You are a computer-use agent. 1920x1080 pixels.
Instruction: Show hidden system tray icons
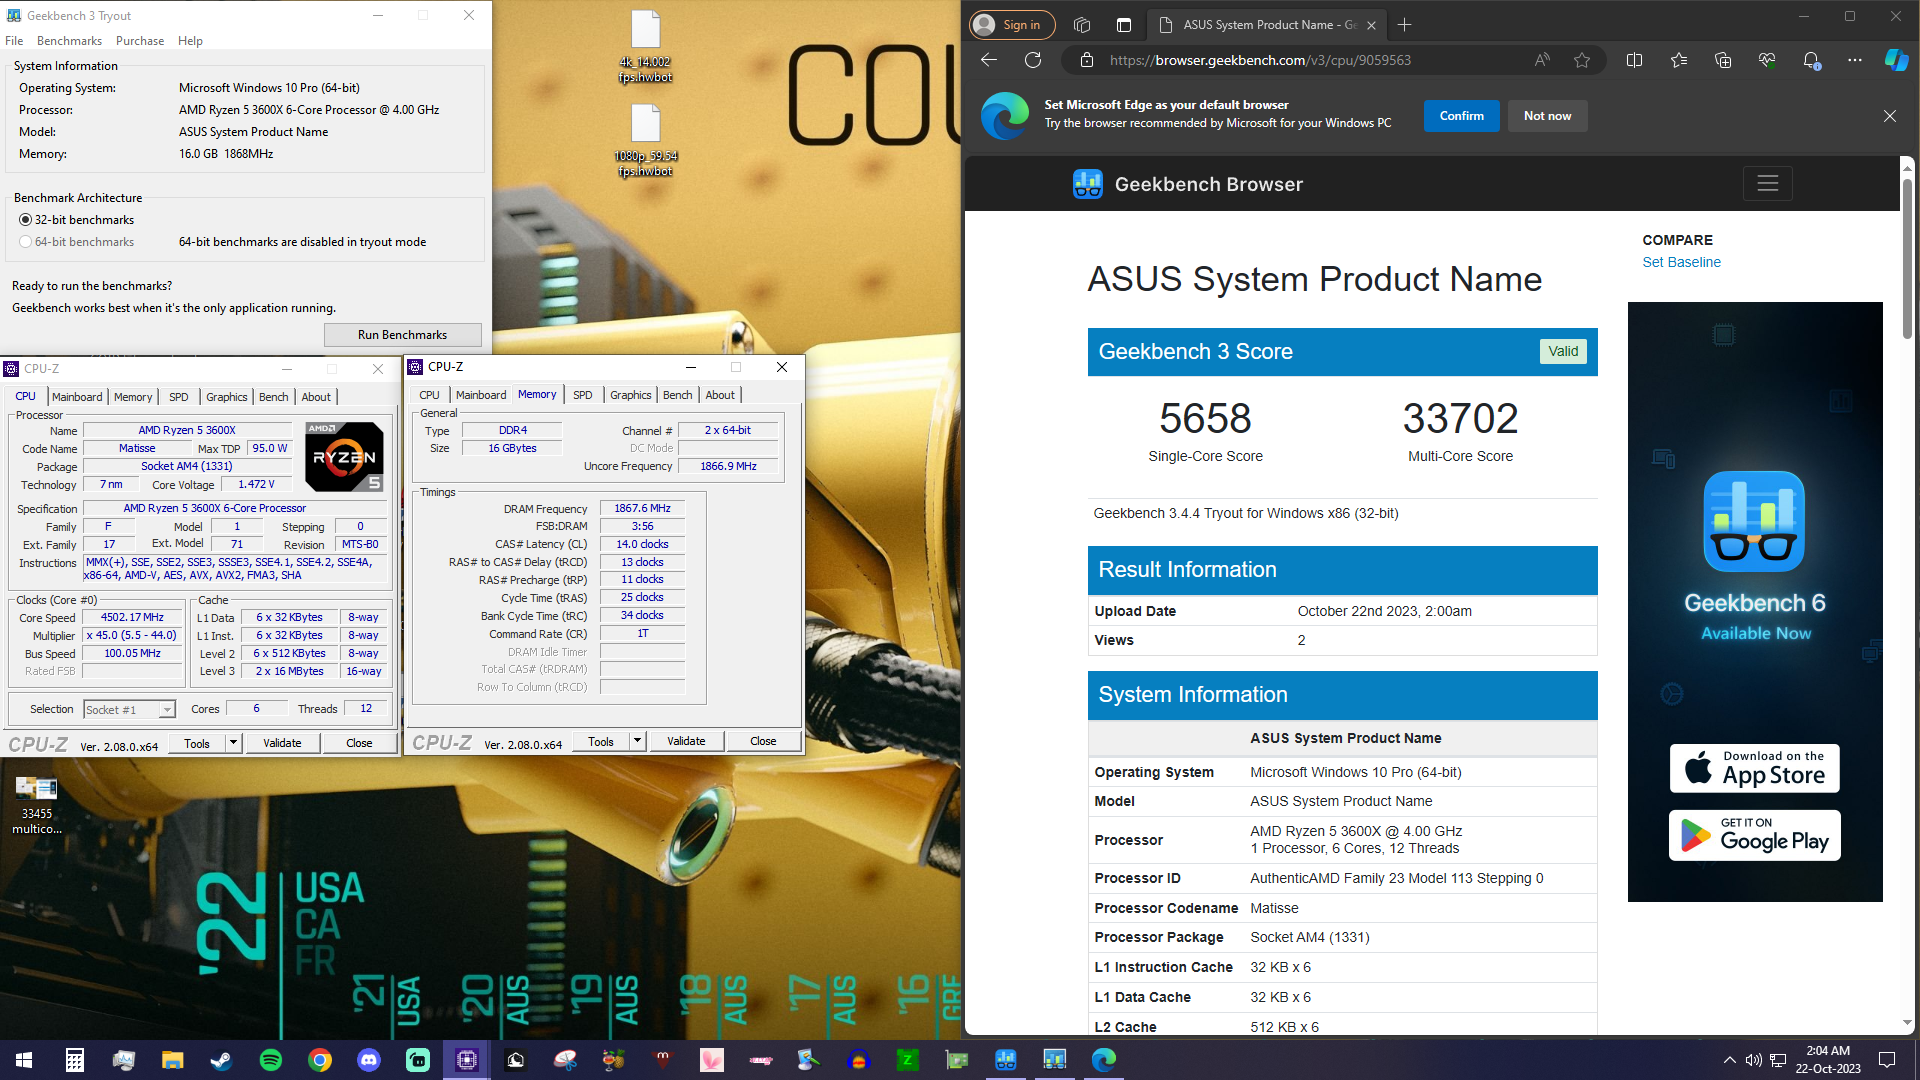point(1729,1060)
